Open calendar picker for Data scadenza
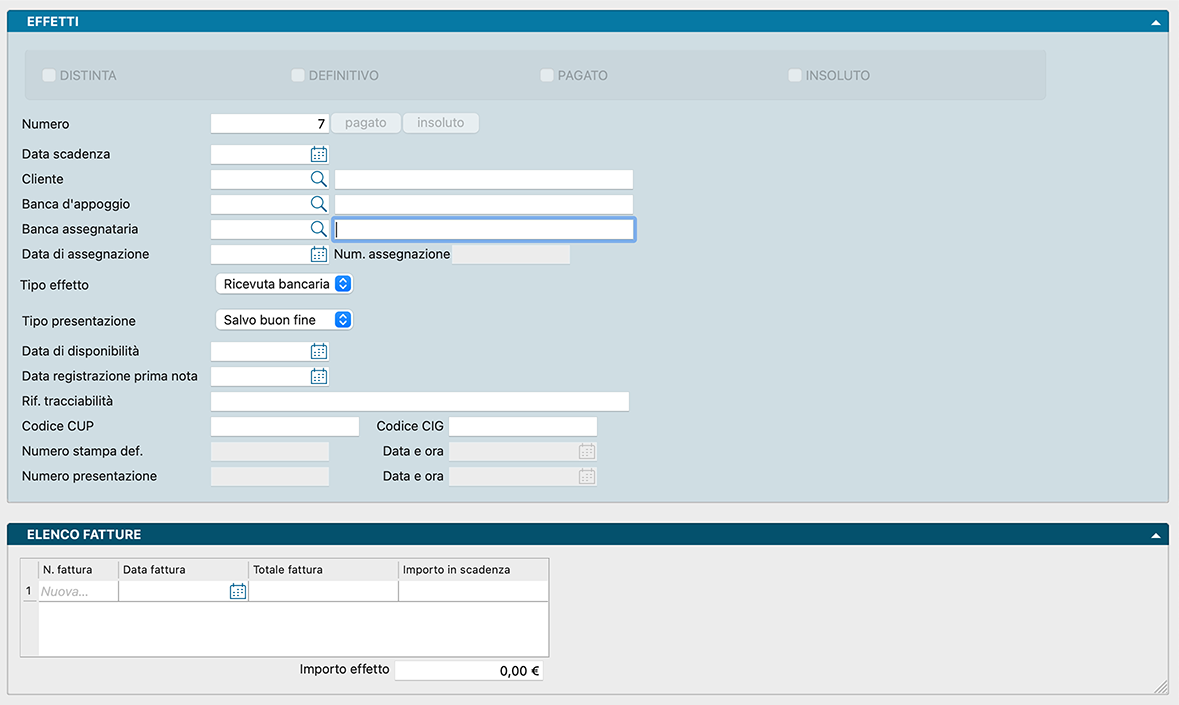This screenshot has height=705, width=1179. click(x=319, y=154)
